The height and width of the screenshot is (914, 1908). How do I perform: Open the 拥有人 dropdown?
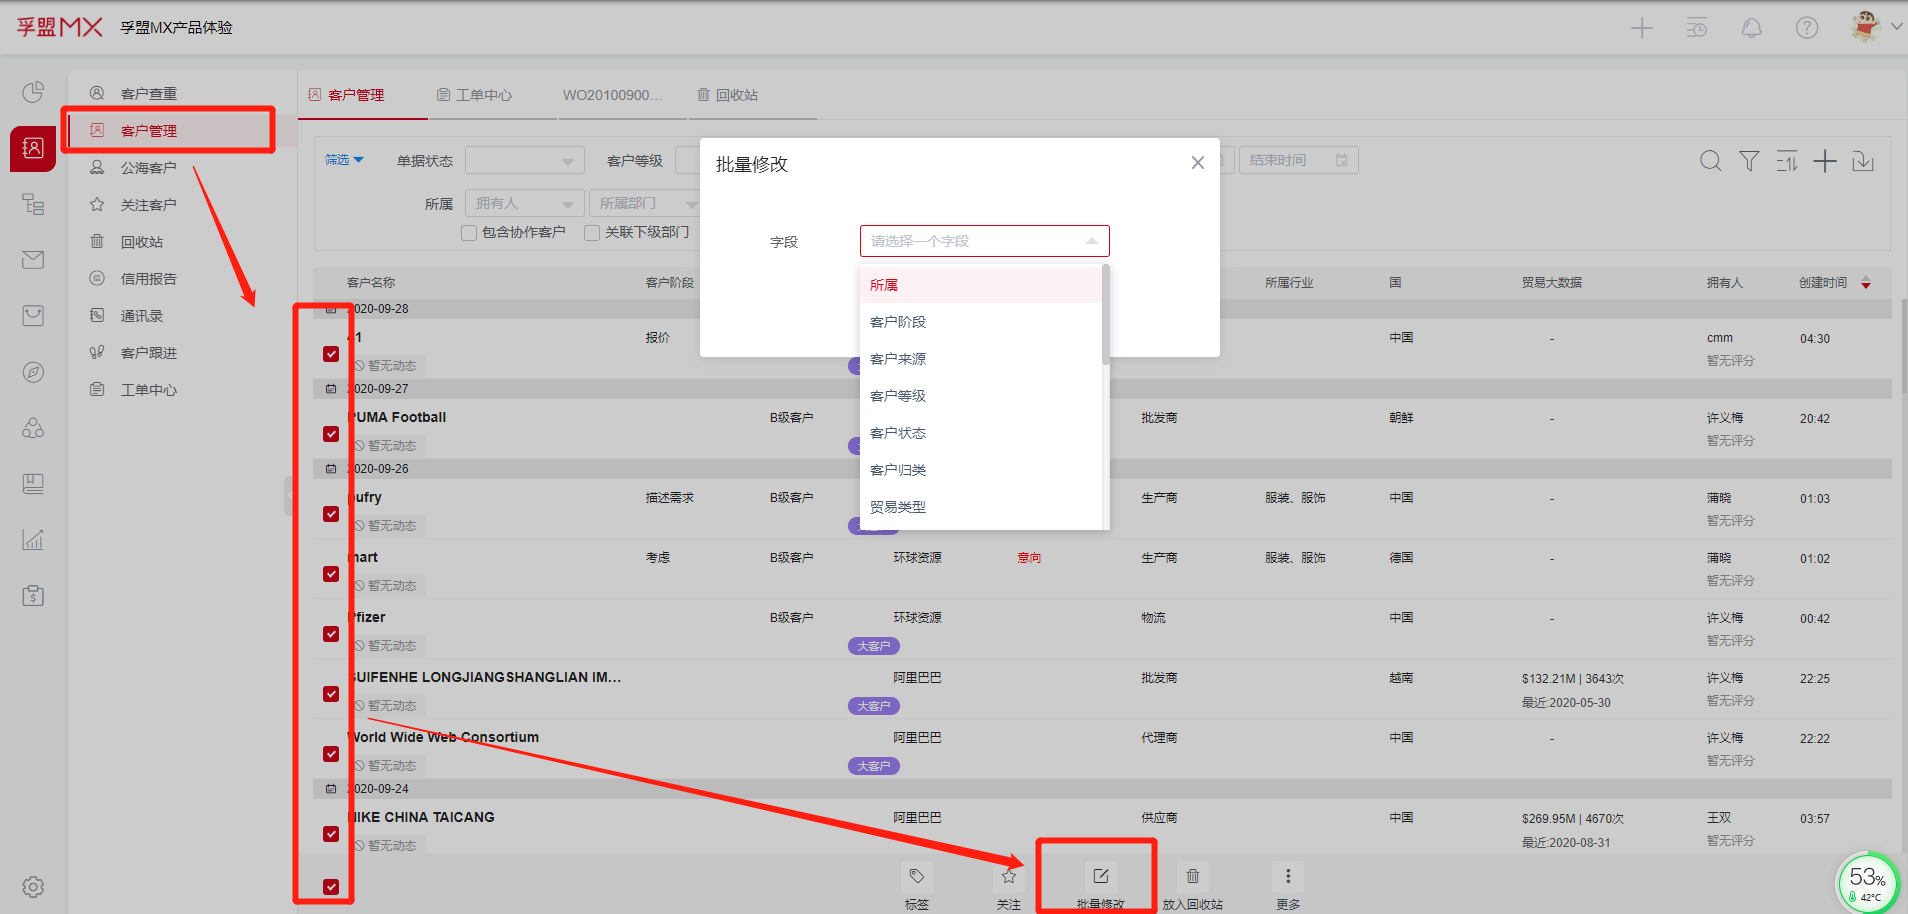[x=524, y=203]
